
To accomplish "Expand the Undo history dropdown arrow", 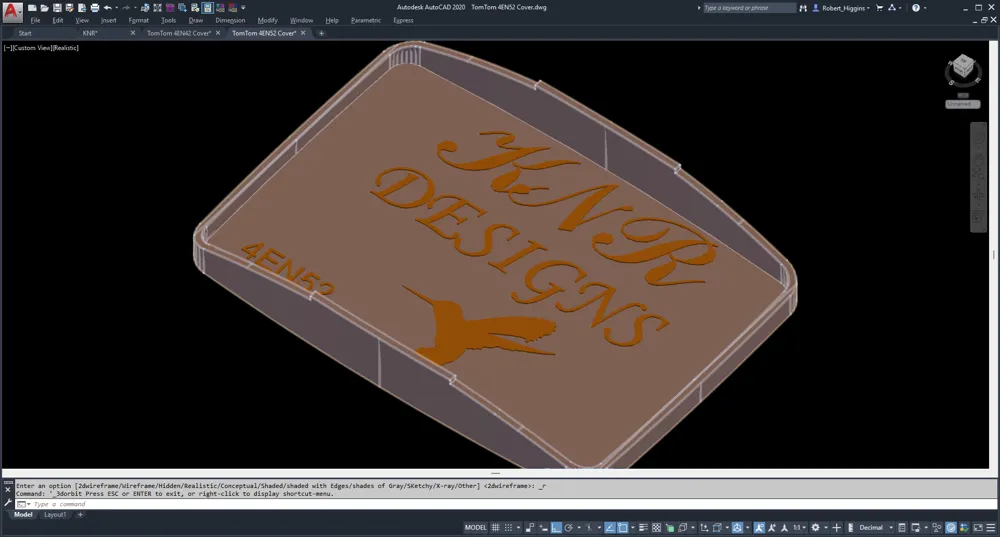I will [x=117, y=8].
